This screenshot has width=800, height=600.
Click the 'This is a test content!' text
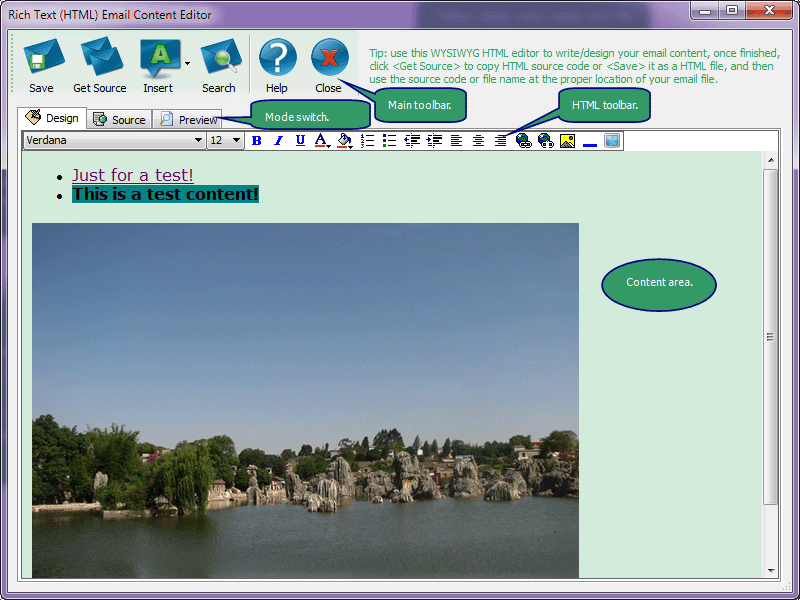pos(165,194)
